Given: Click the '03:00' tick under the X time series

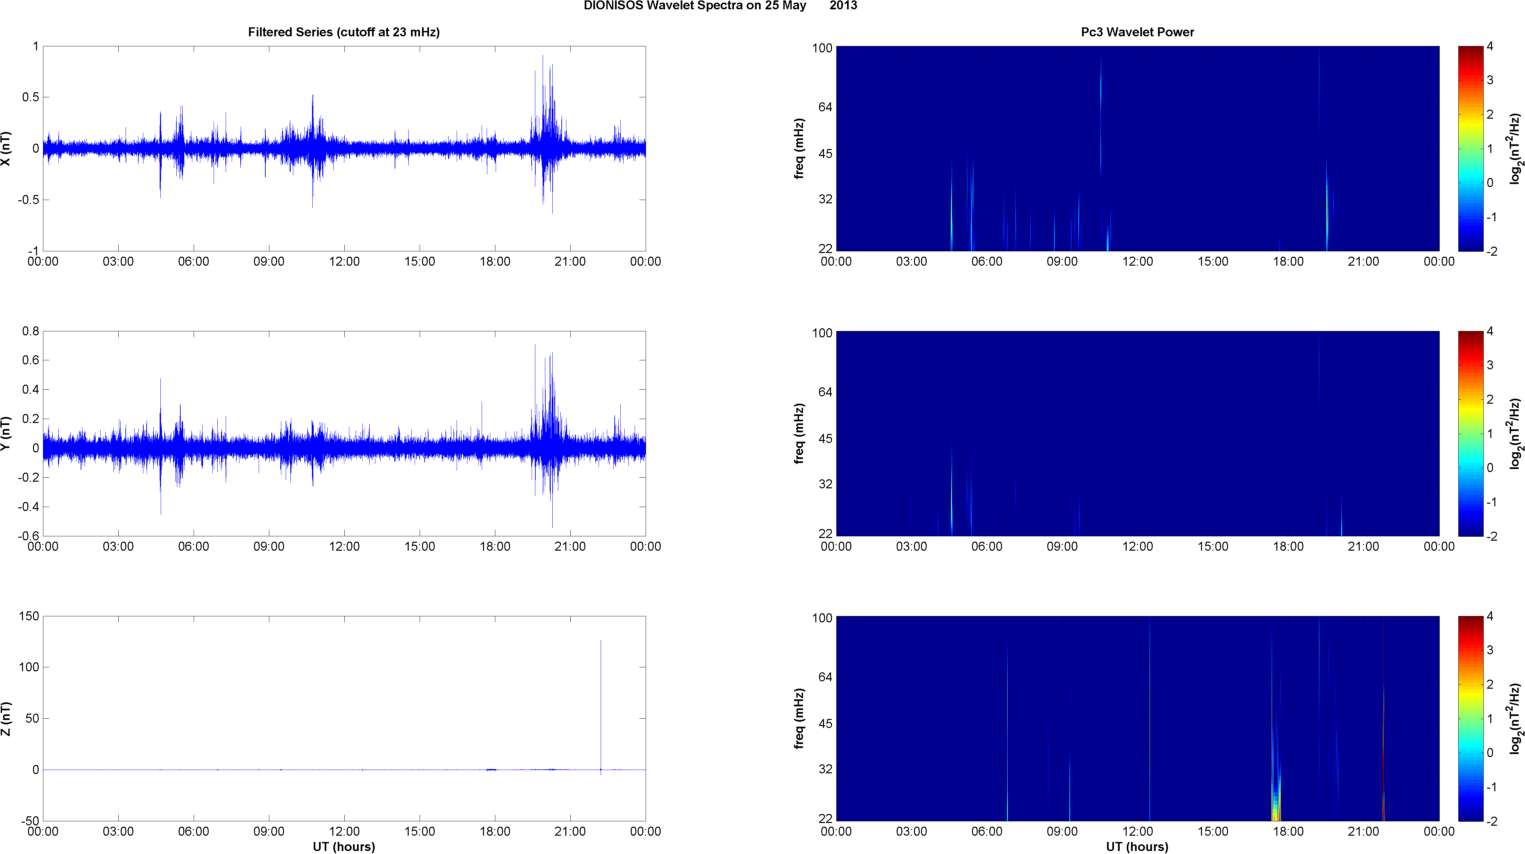Looking at the screenshot, I should point(118,262).
